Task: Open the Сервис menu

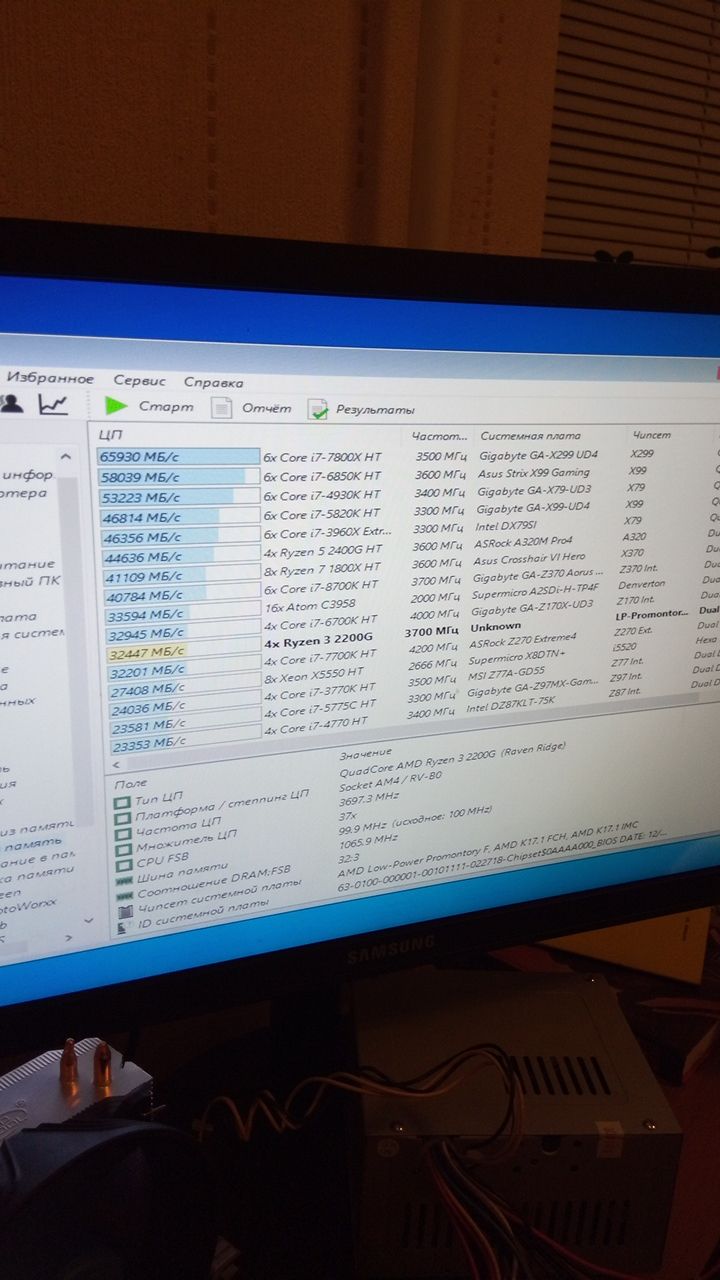Action: click(139, 381)
